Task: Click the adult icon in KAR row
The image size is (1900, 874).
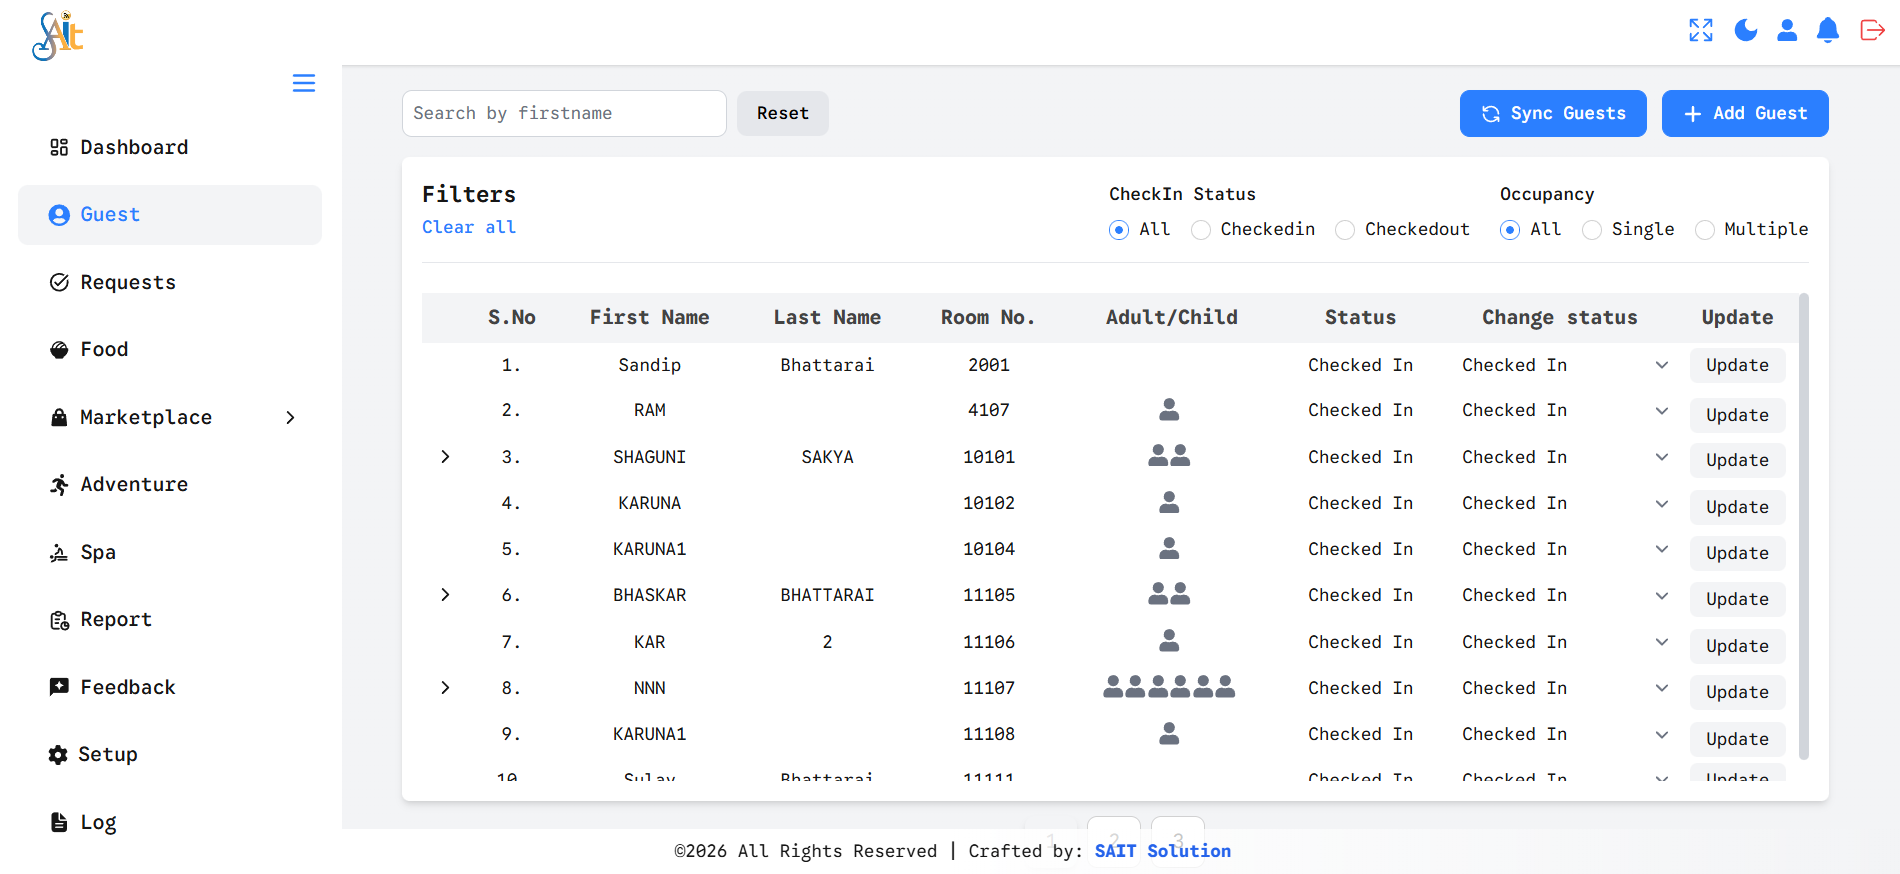Action: point(1169,641)
